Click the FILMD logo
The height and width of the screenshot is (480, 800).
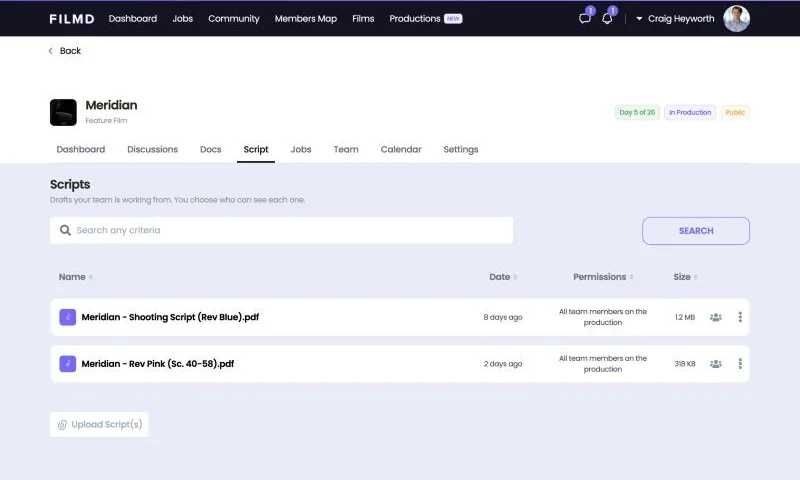[x=72, y=19]
